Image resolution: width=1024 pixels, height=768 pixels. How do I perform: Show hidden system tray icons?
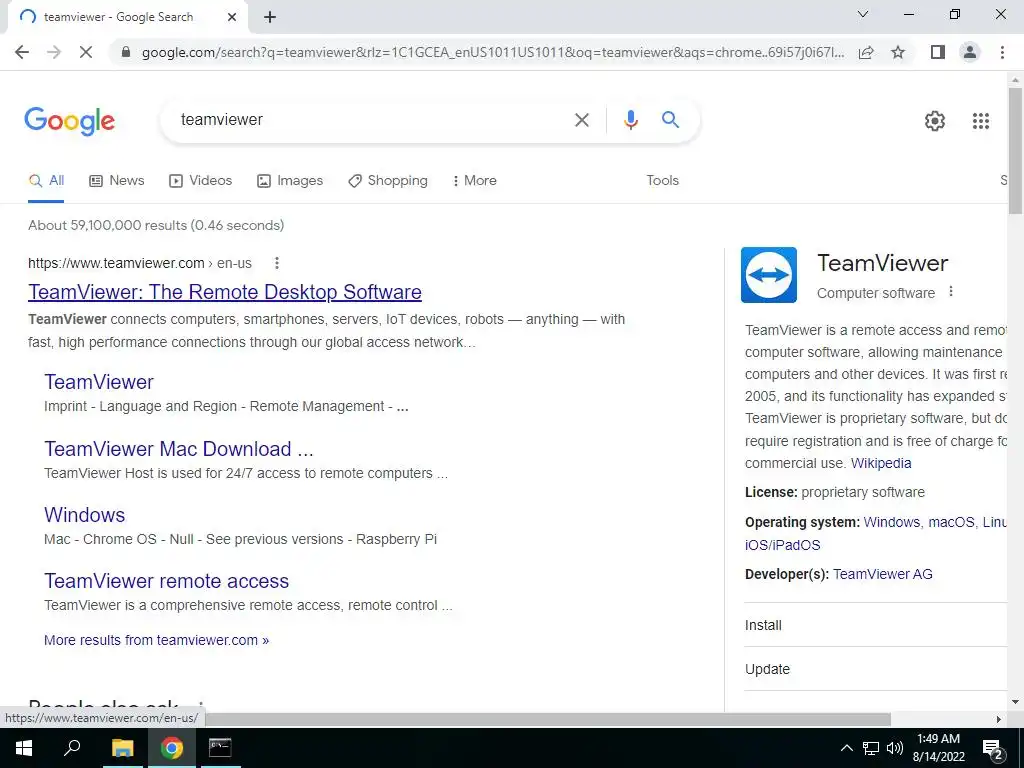click(846, 748)
